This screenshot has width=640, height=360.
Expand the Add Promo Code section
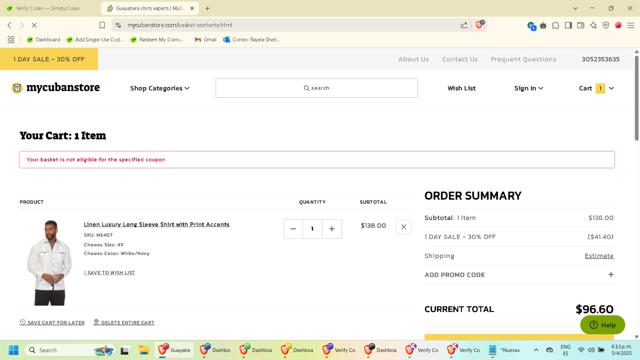(519, 275)
